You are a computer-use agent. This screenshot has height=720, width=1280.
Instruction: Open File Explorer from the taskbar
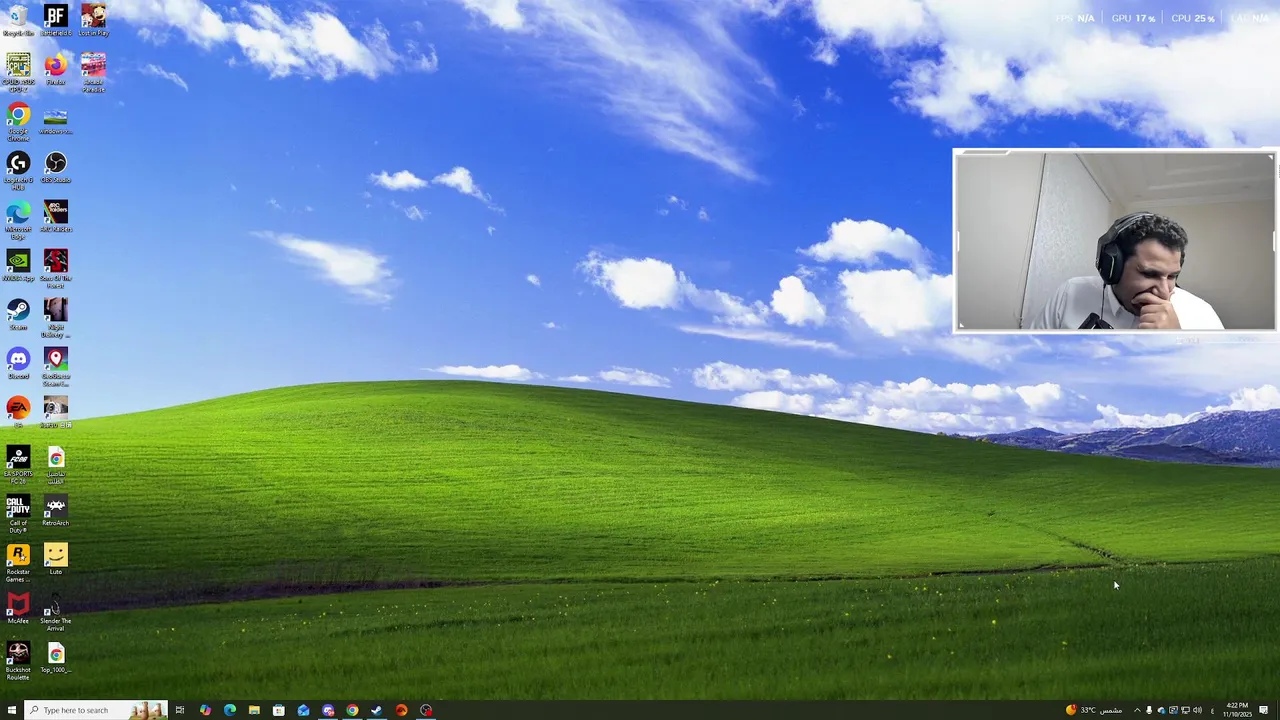[254, 710]
